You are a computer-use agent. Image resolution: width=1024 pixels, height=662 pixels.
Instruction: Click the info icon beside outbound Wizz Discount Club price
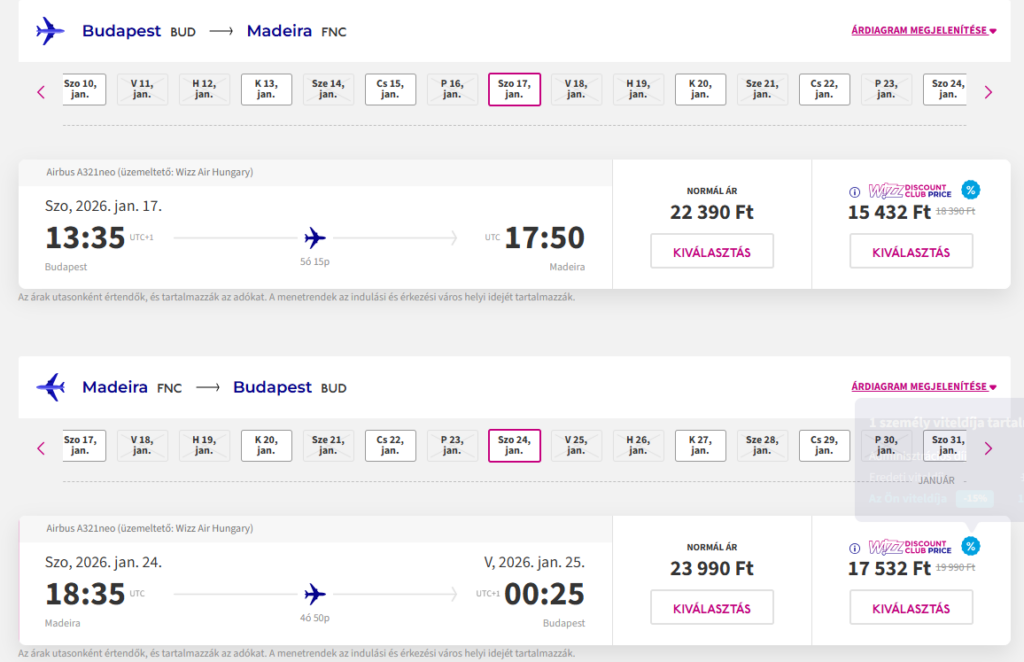pos(855,192)
